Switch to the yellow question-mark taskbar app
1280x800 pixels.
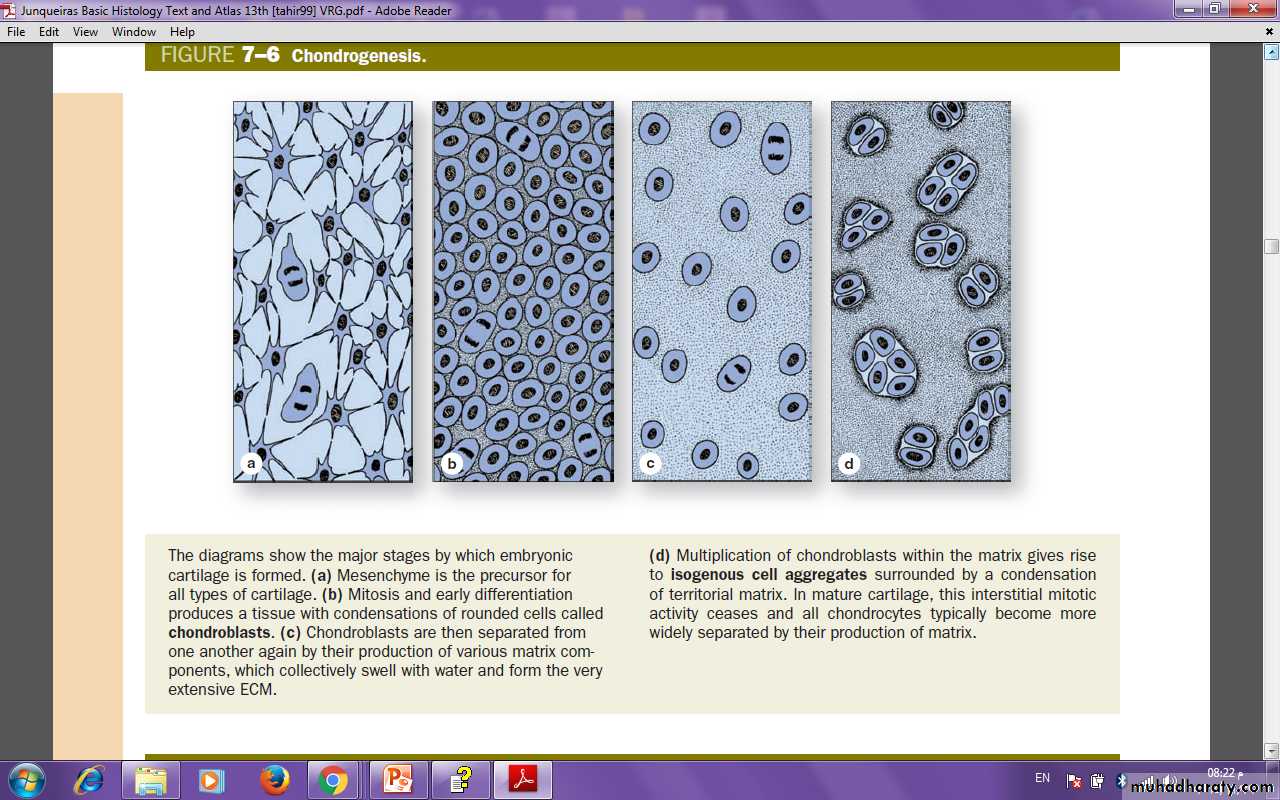pos(461,780)
